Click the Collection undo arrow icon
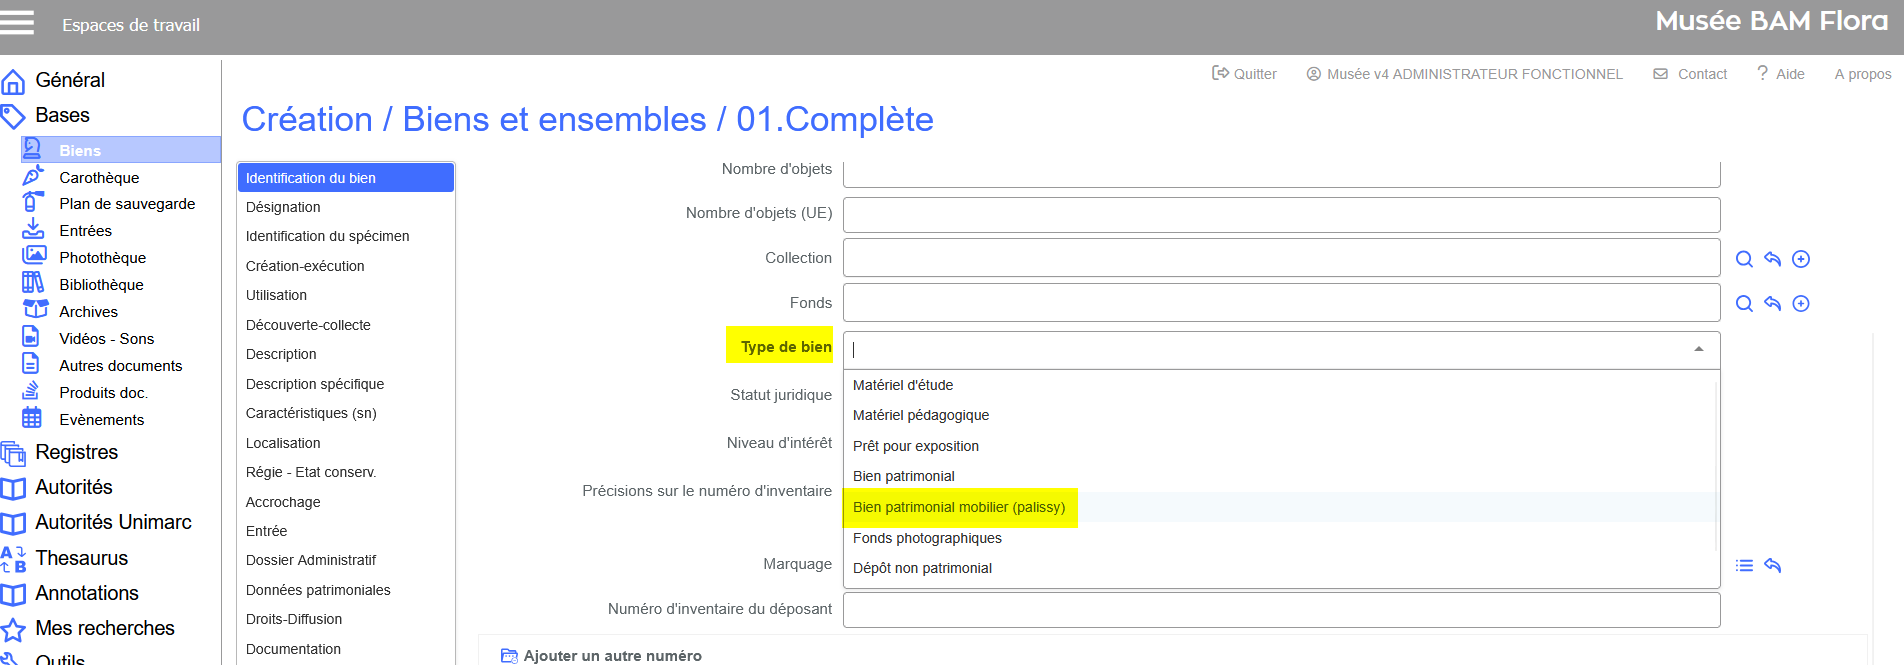1904x665 pixels. (1772, 259)
